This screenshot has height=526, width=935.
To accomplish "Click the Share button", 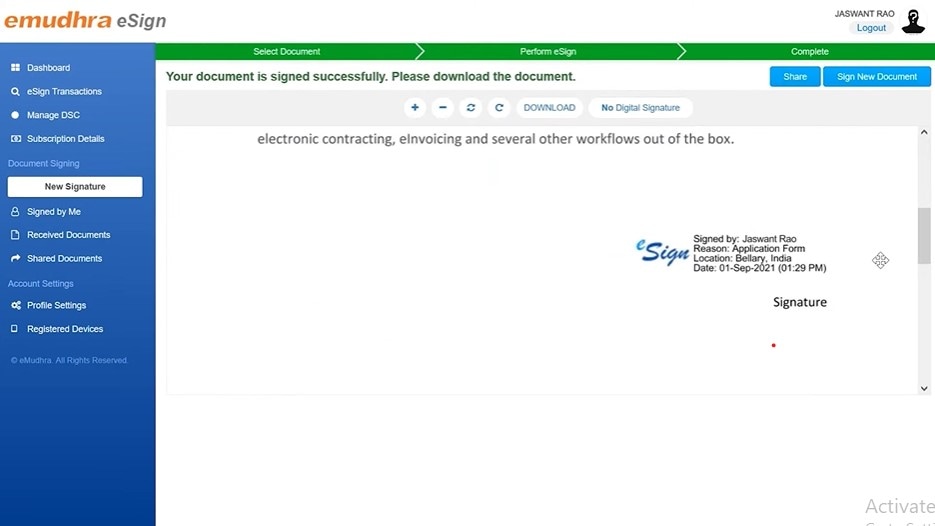I will click(x=795, y=76).
